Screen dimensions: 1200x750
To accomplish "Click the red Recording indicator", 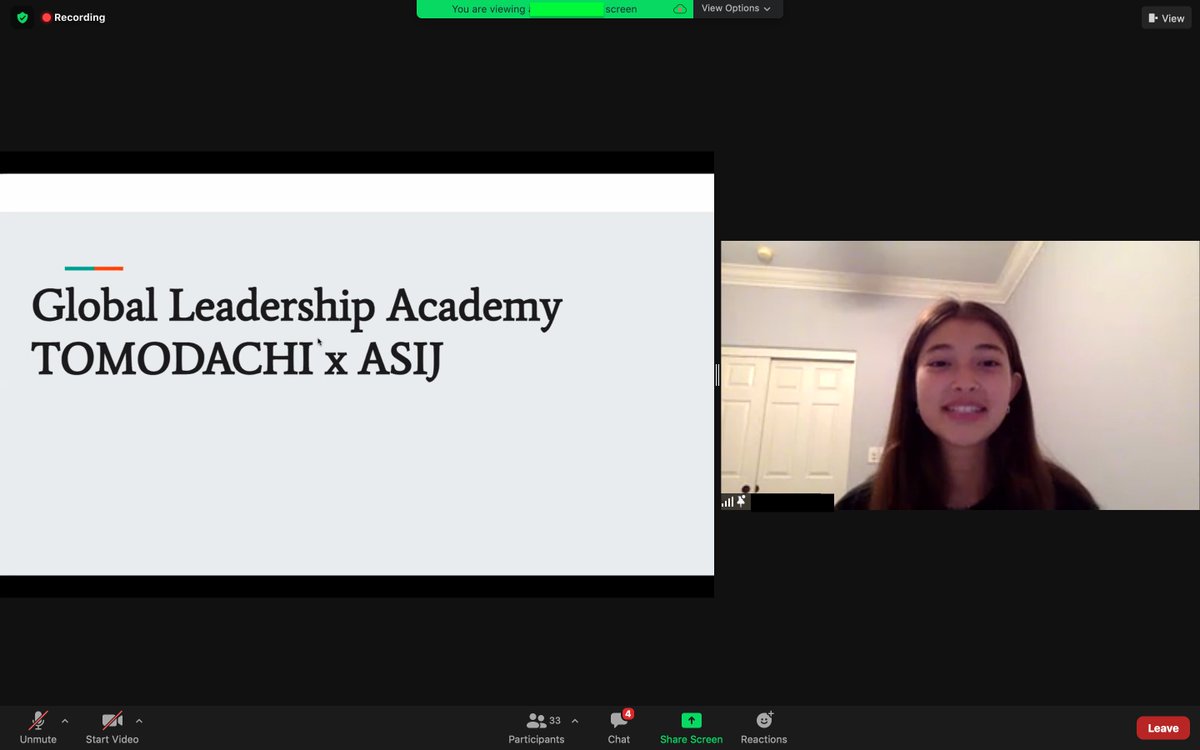I will [73, 18].
